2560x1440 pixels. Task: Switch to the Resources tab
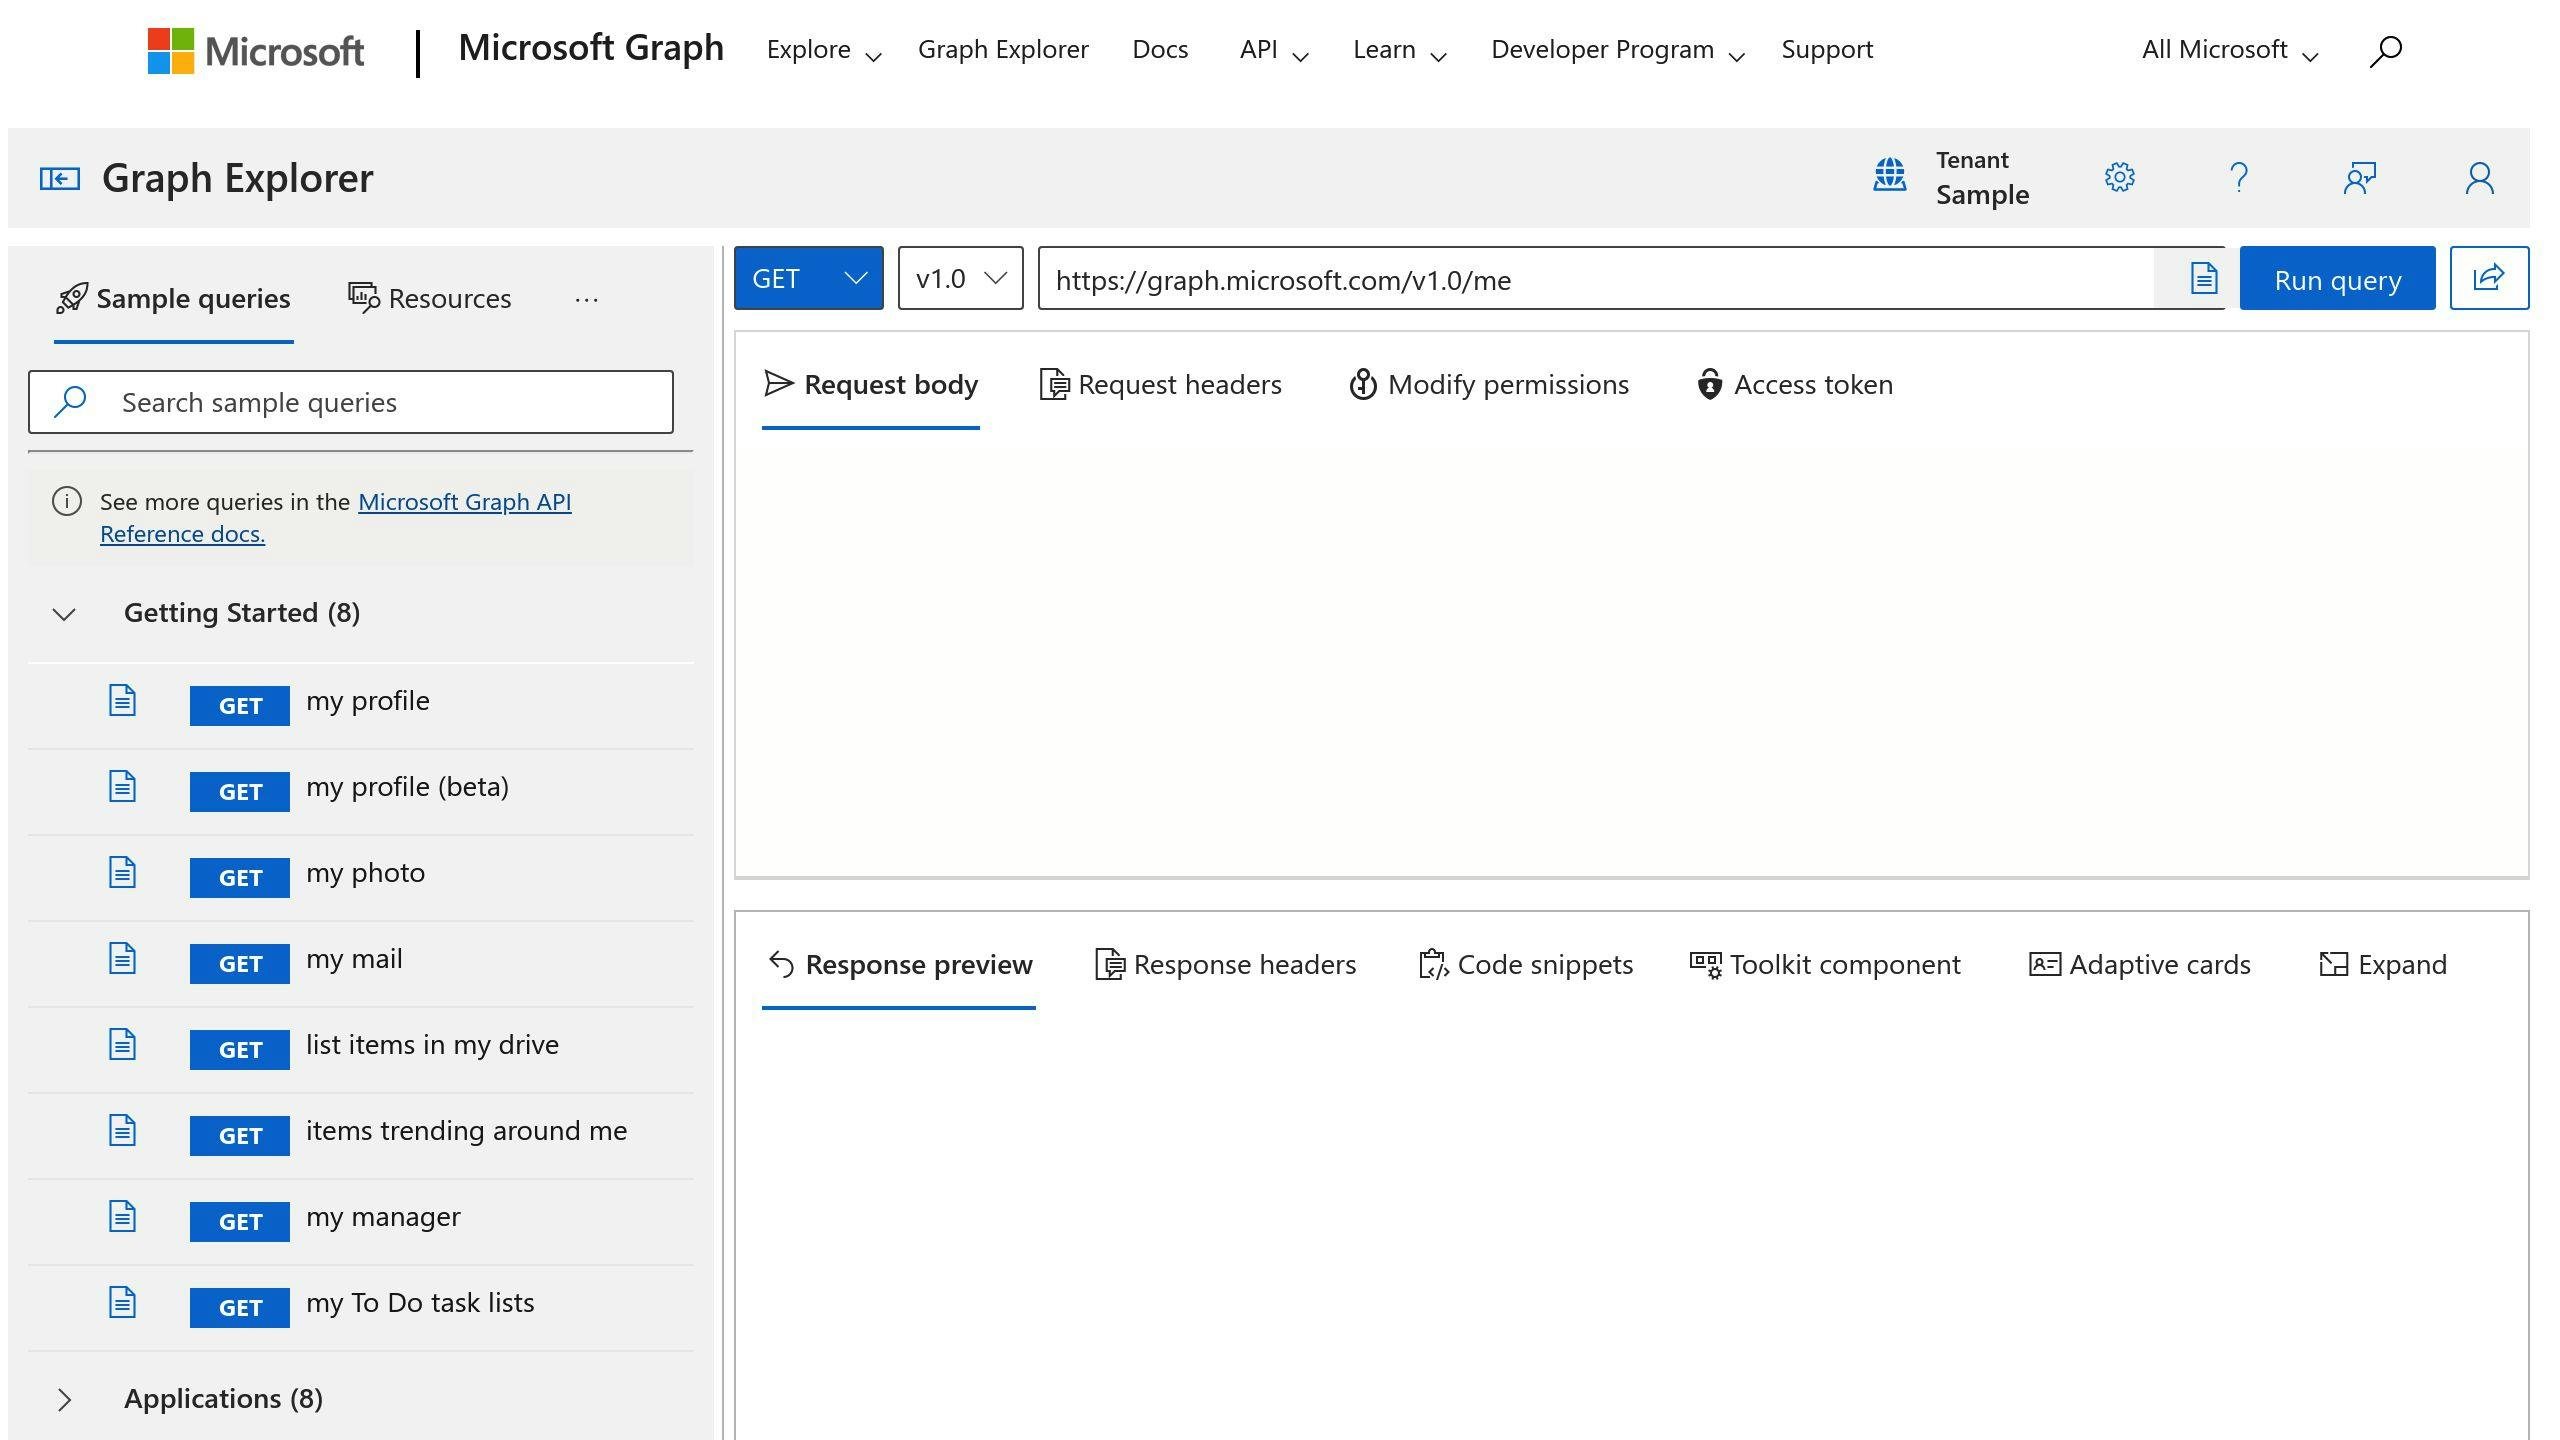tap(430, 299)
